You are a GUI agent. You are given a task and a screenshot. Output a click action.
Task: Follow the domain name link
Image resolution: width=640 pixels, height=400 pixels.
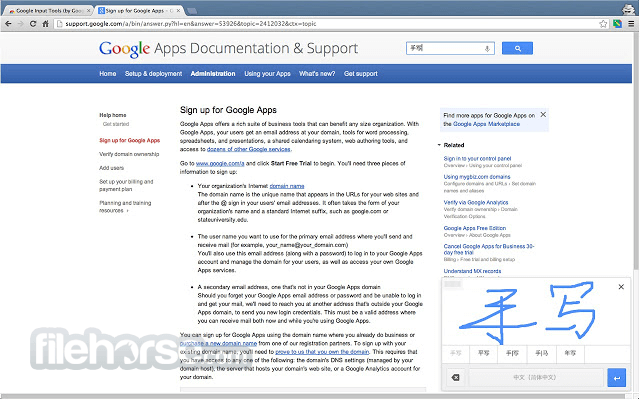(287, 186)
